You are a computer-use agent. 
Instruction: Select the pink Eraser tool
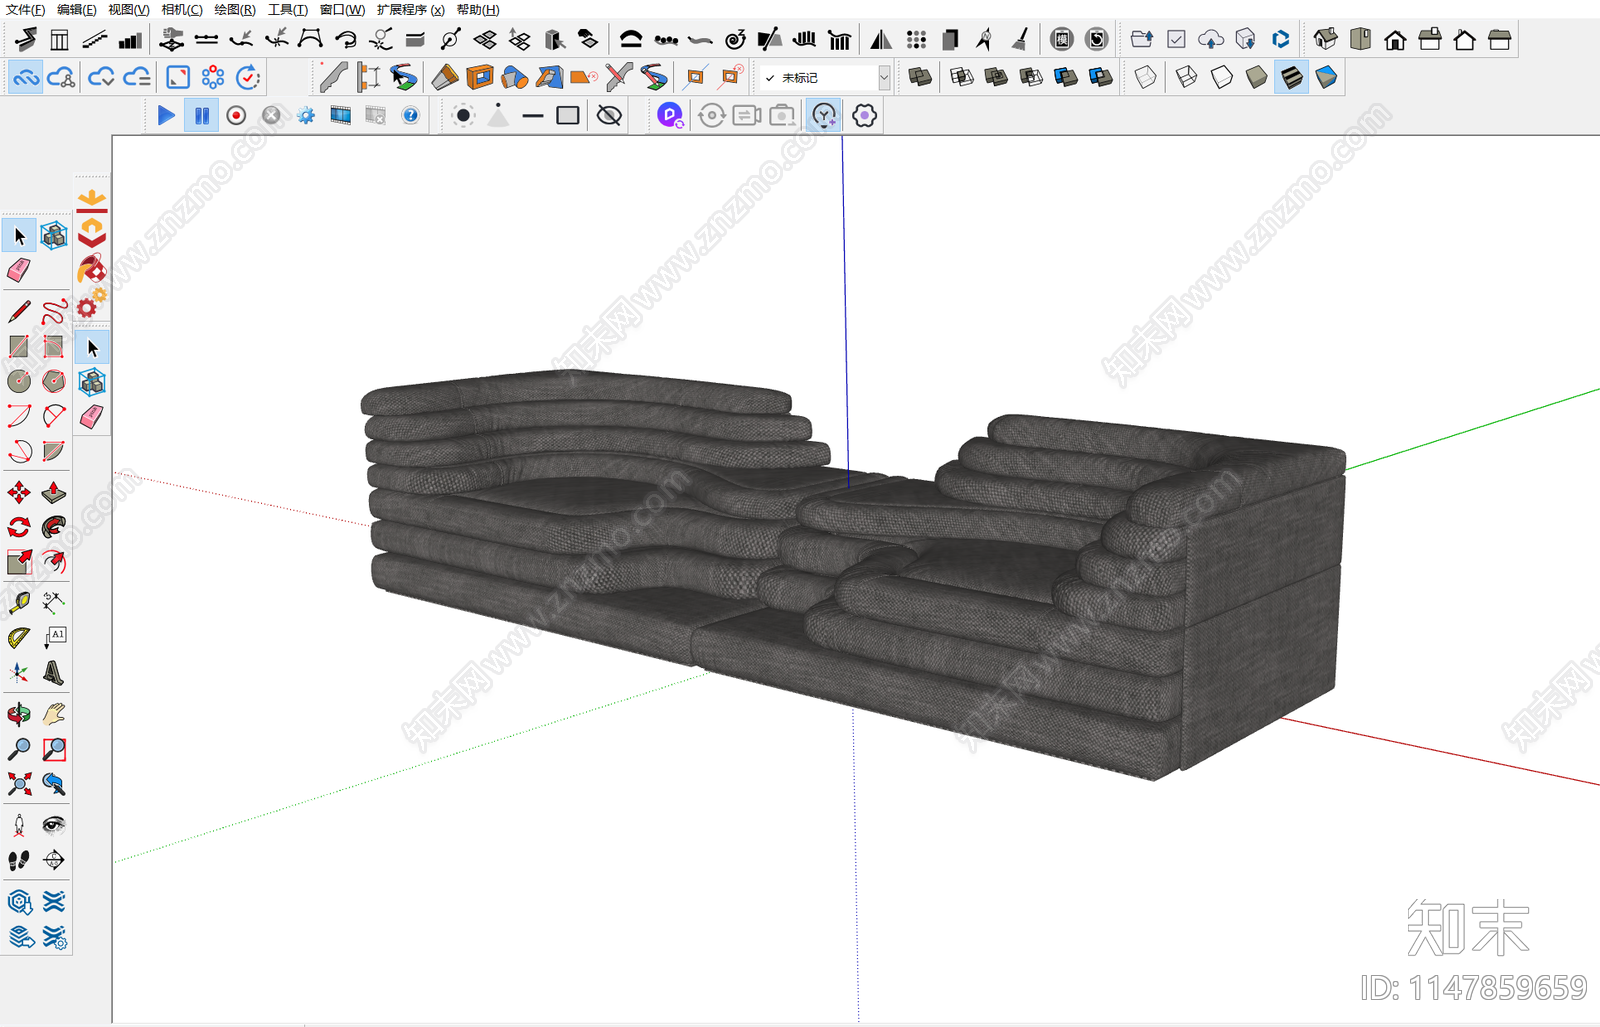coord(19,270)
